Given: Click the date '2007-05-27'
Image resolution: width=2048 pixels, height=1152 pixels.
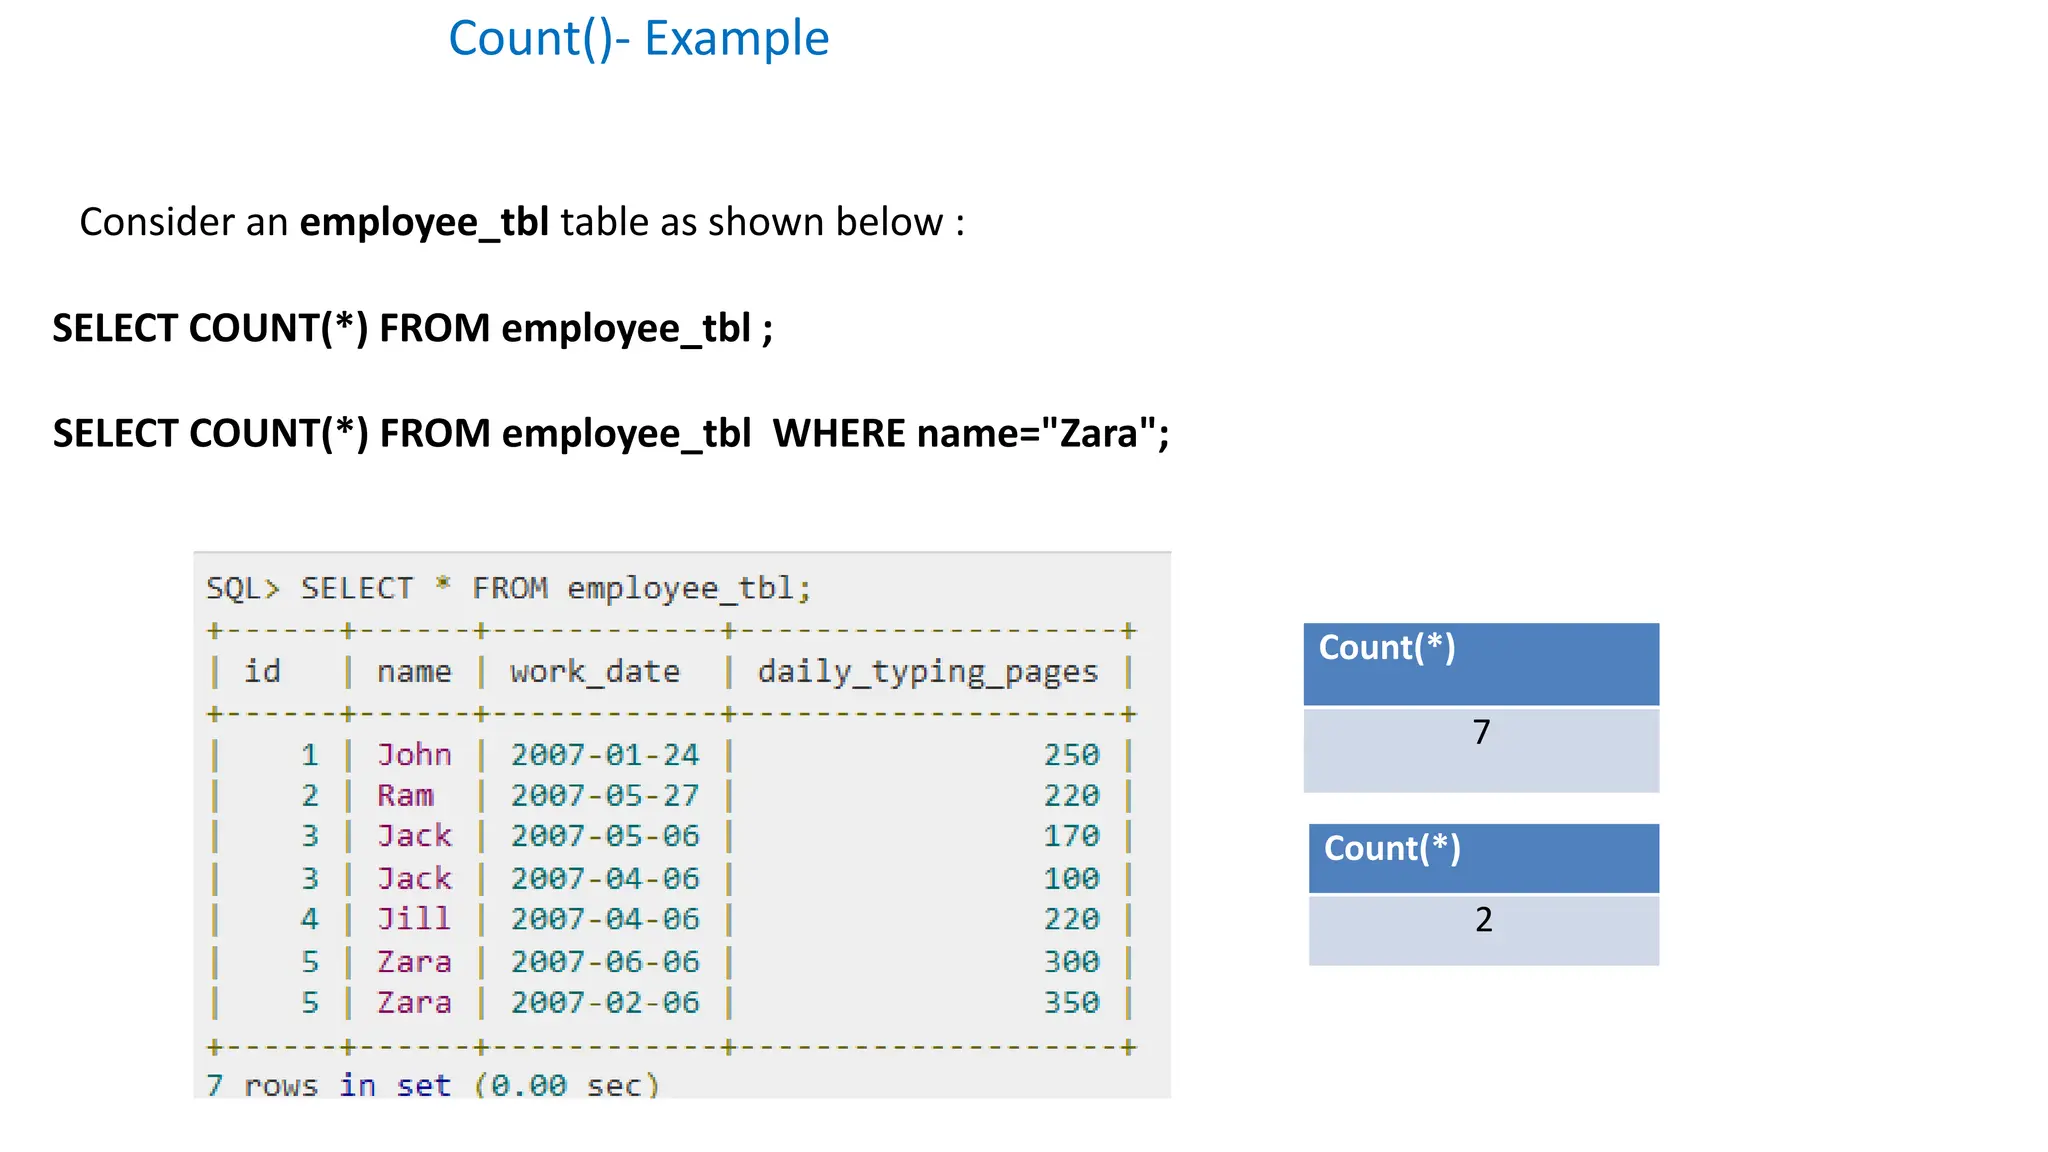Looking at the screenshot, I should pyautogui.click(x=605, y=796).
